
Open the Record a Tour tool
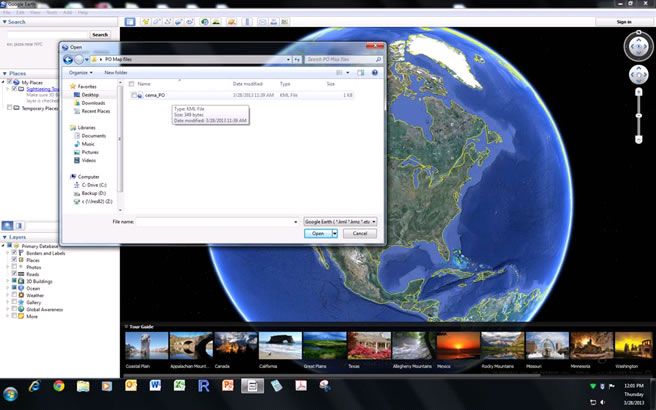click(190, 22)
